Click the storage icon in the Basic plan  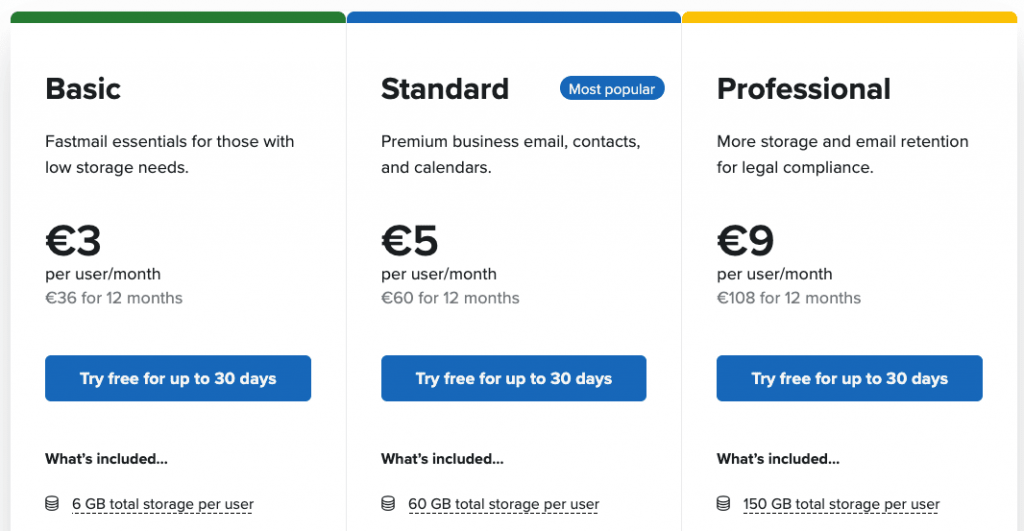[52, 504]
